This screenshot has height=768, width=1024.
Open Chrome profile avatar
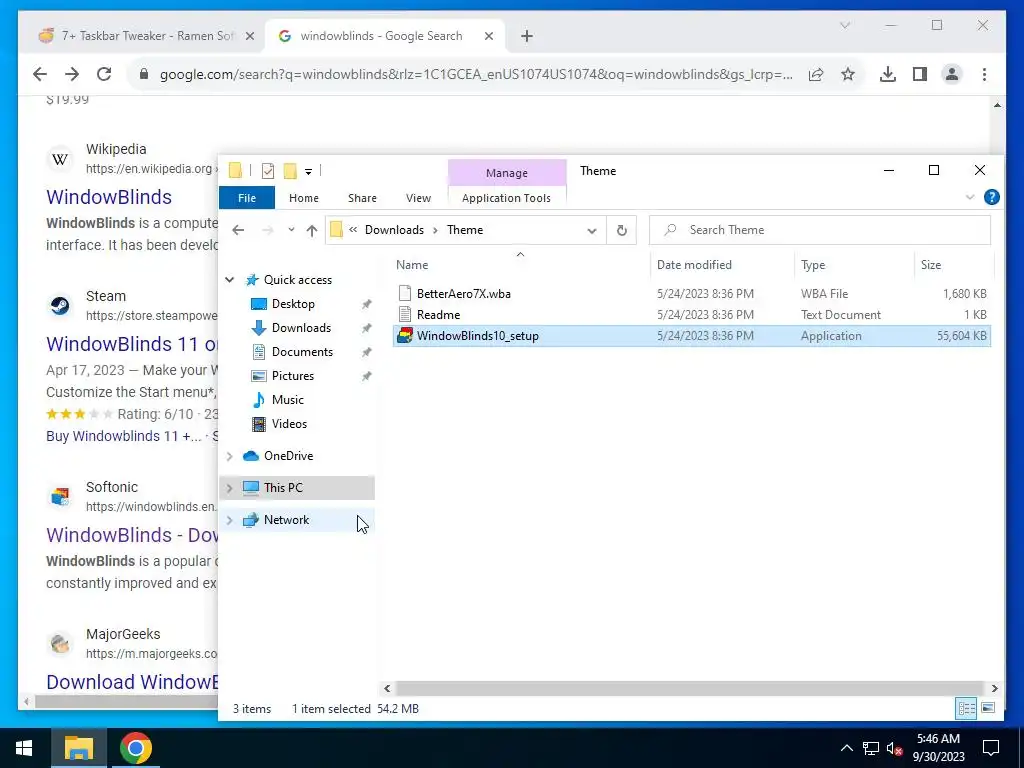952,74
